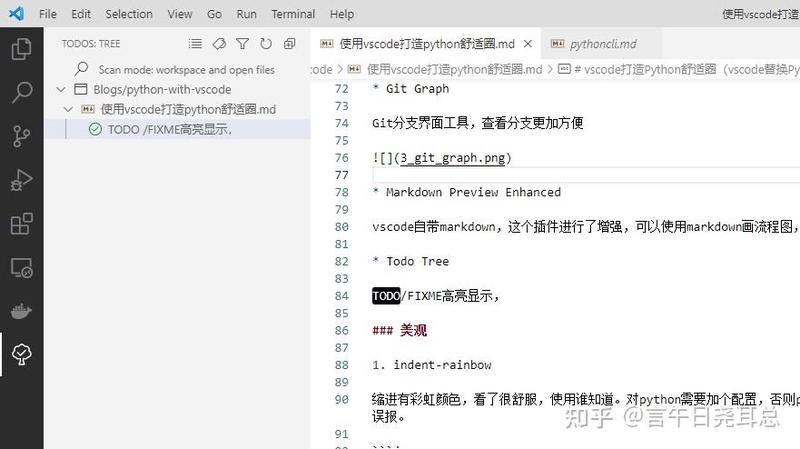The height and width of the screenshot is (449, 800).
Task: Open the Run and Debug view
Action: 21,180
